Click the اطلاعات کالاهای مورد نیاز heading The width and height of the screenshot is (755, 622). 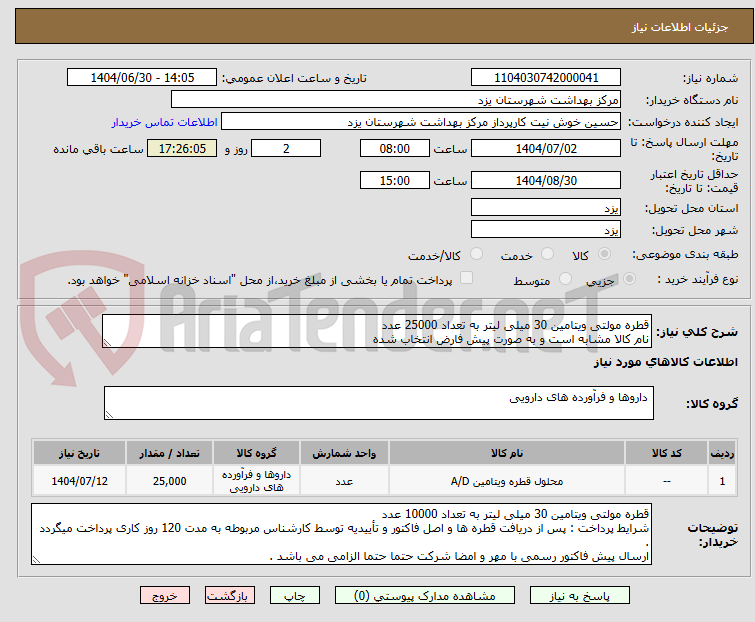click(665, 362)
